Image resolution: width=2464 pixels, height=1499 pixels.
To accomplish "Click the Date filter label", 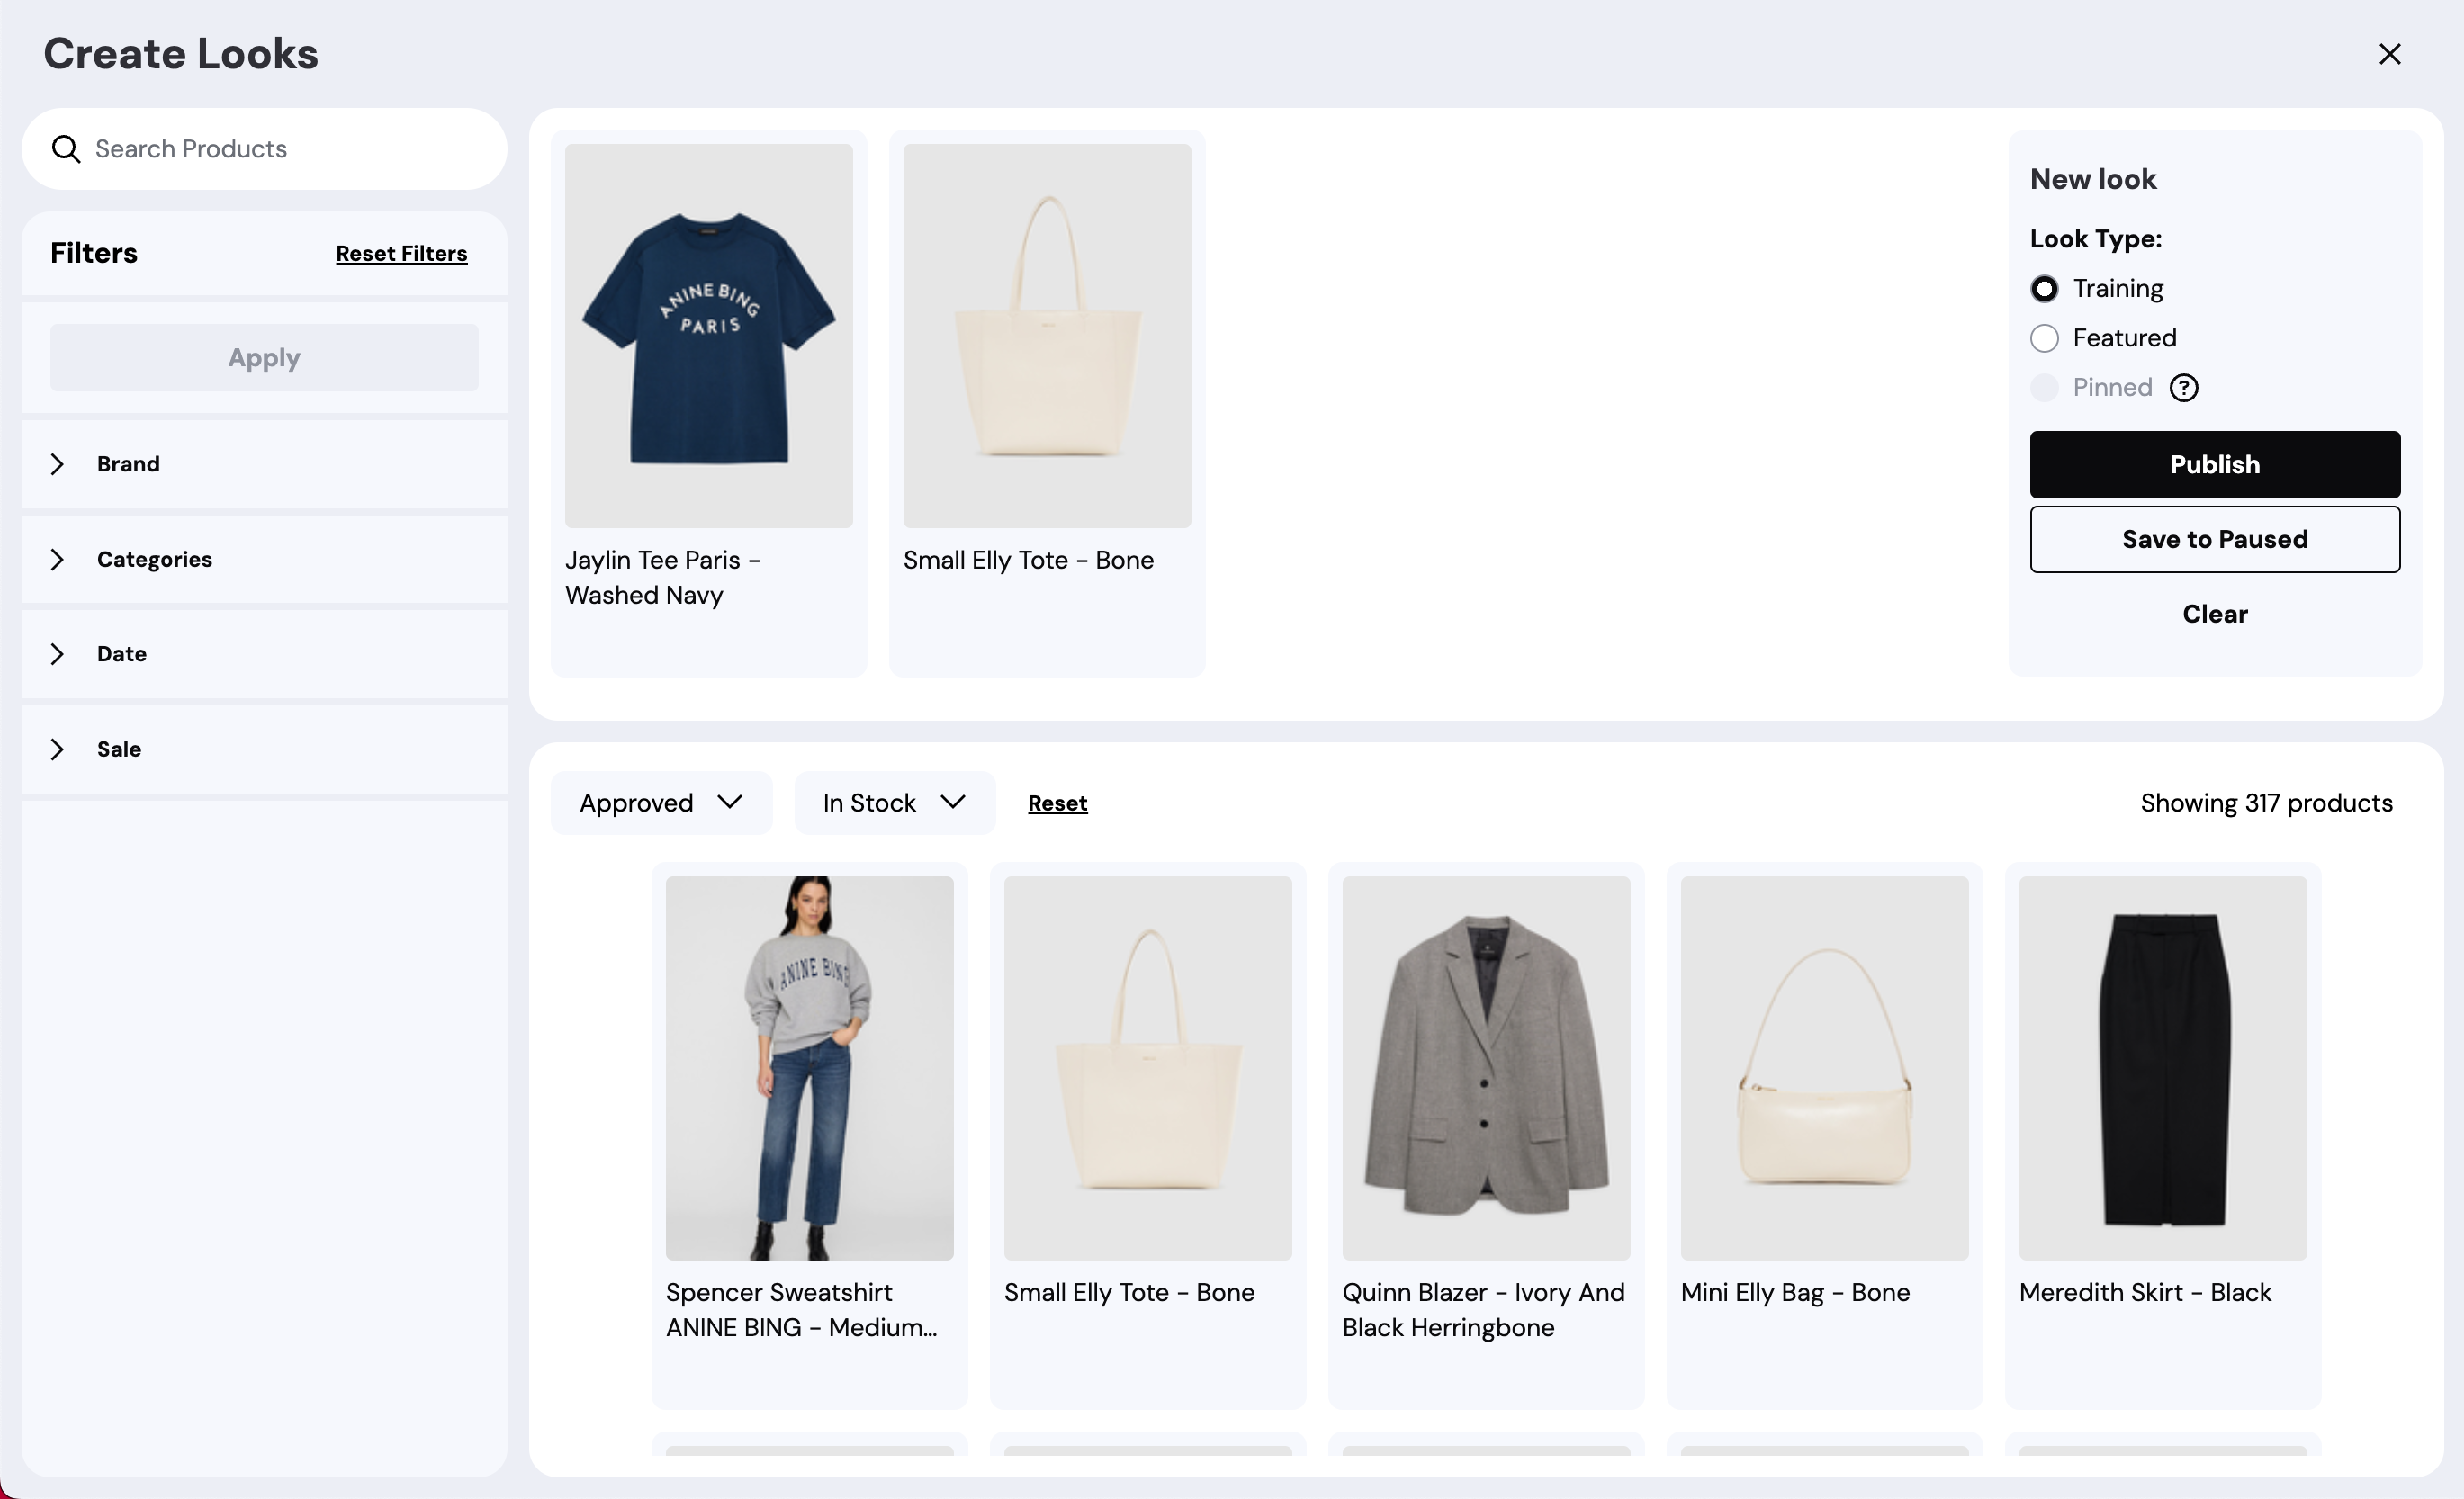I will (122, 654).
